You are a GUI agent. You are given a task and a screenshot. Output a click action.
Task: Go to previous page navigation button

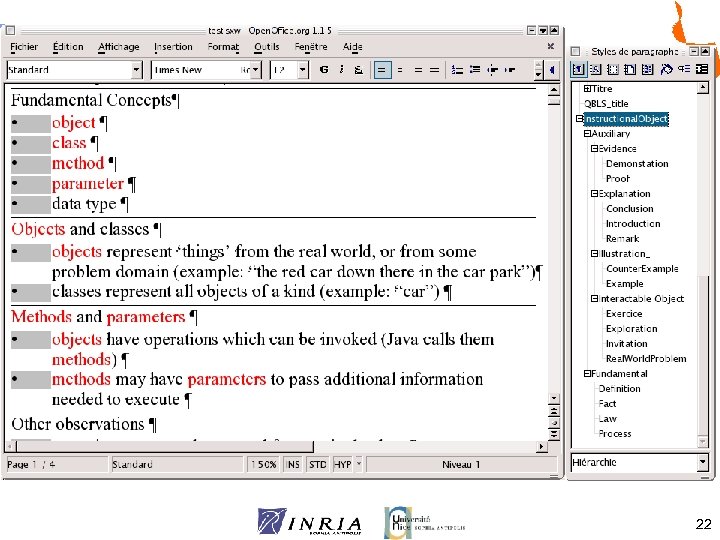[x=554, y=411]
